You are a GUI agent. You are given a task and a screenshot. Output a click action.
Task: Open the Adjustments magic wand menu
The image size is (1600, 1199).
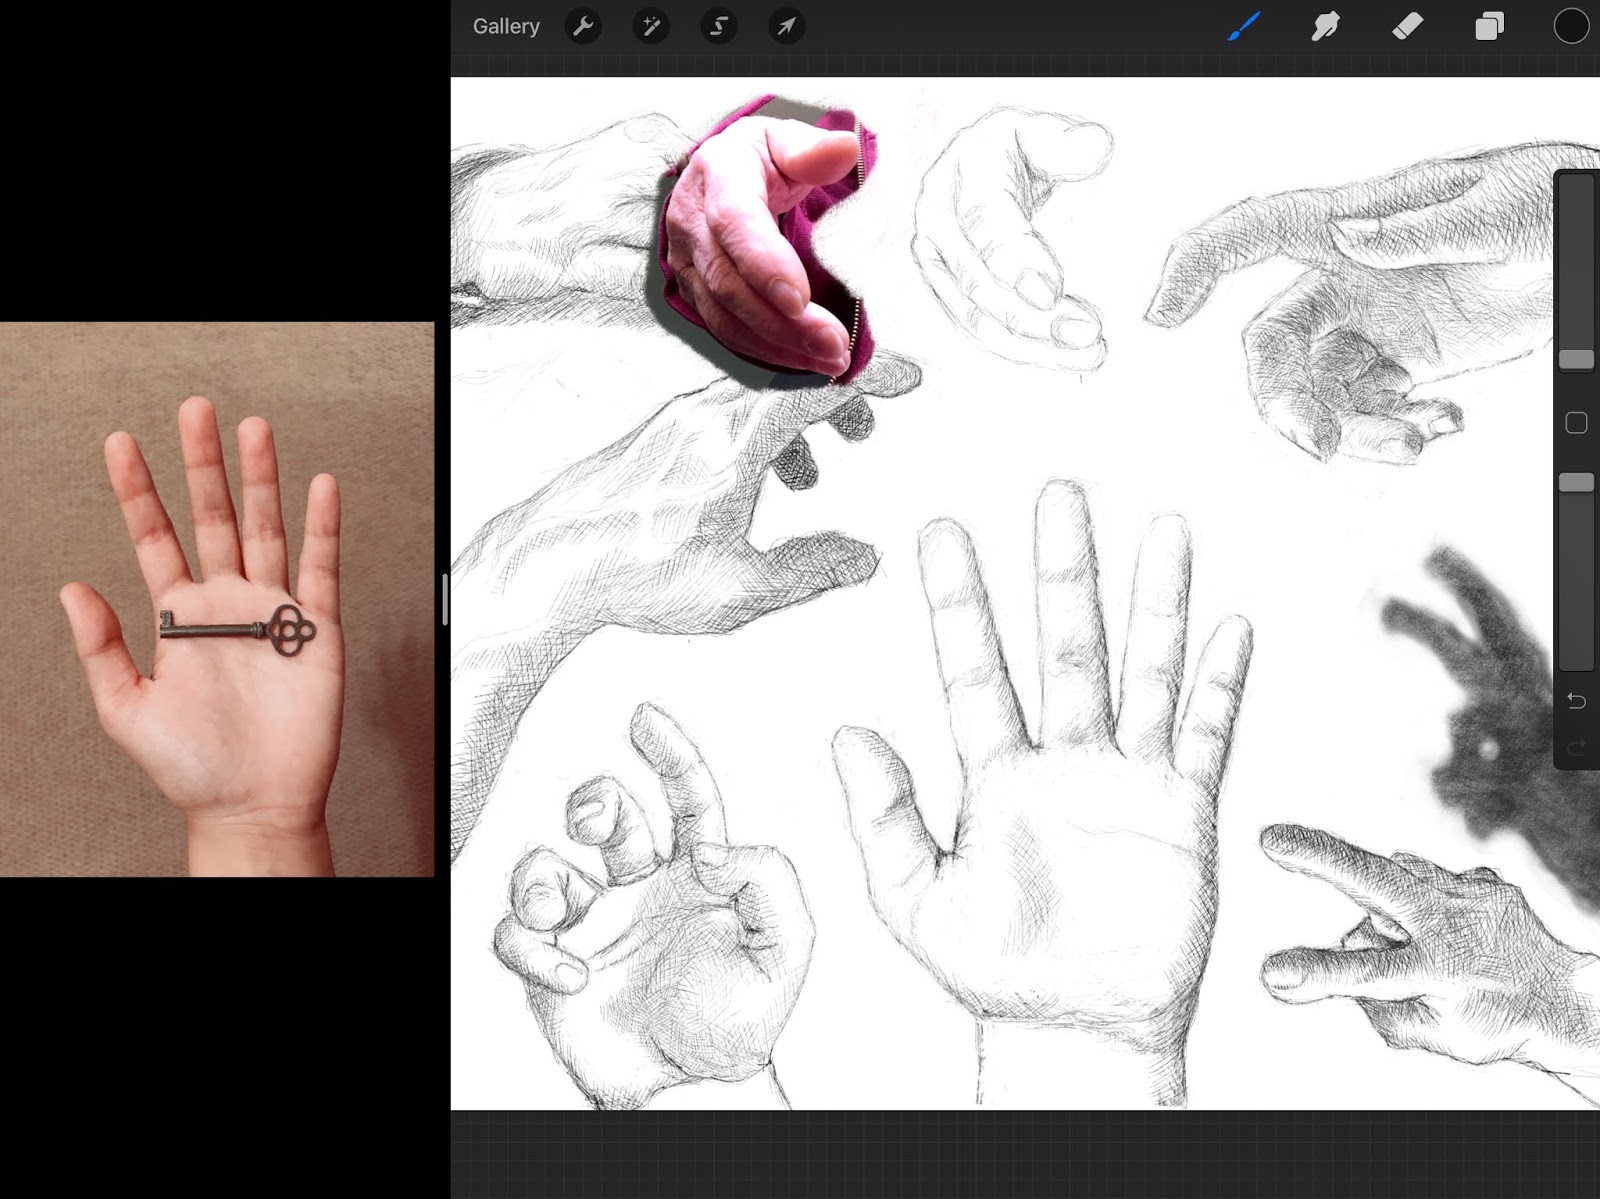click(651, 27)
